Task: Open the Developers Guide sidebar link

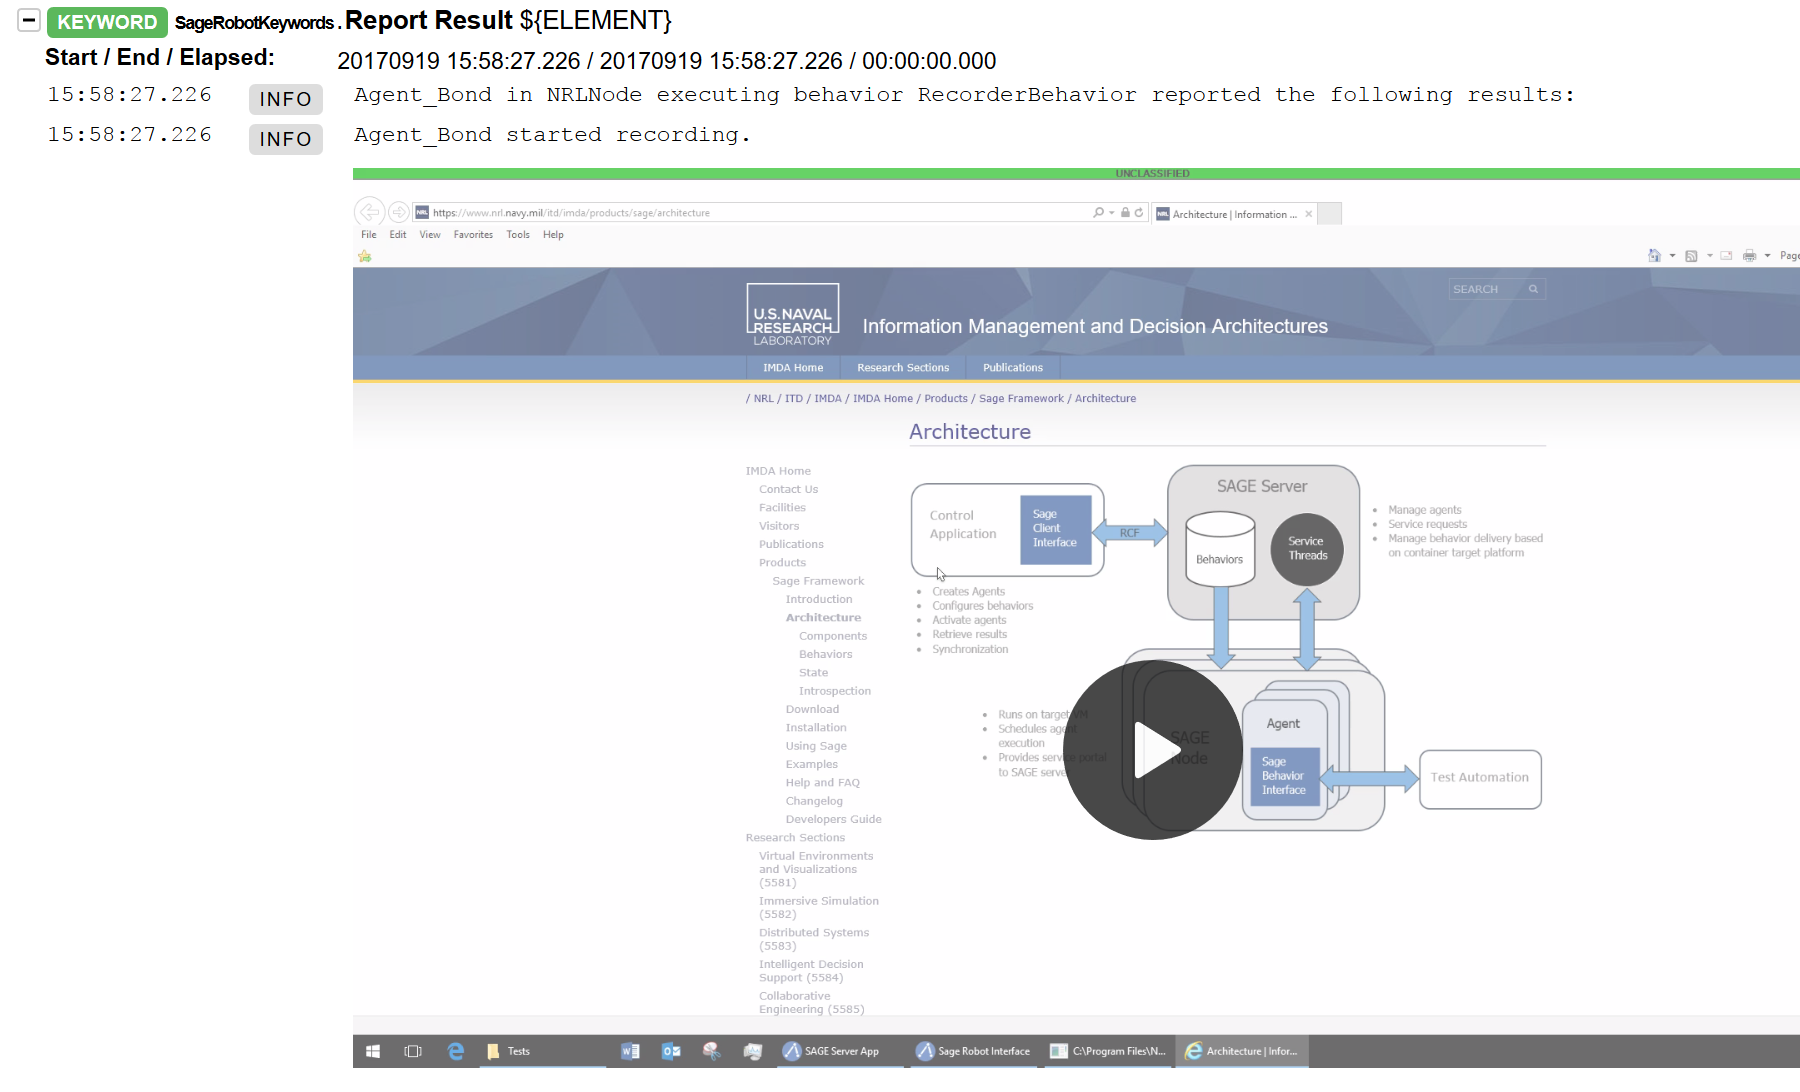Action: (834, 820)
